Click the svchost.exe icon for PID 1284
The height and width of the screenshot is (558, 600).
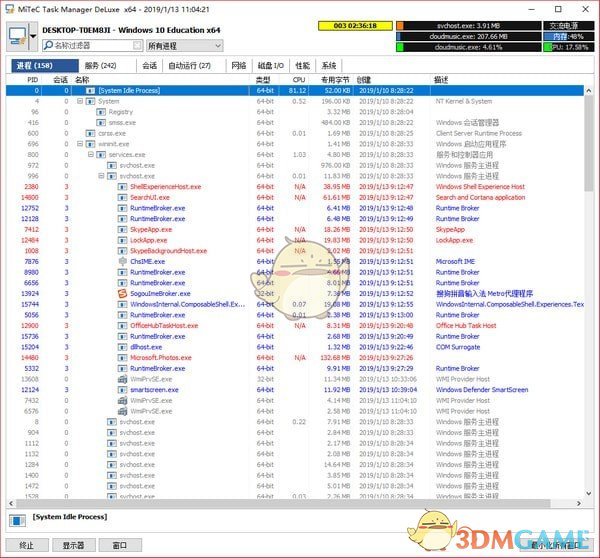coord(112,465)
